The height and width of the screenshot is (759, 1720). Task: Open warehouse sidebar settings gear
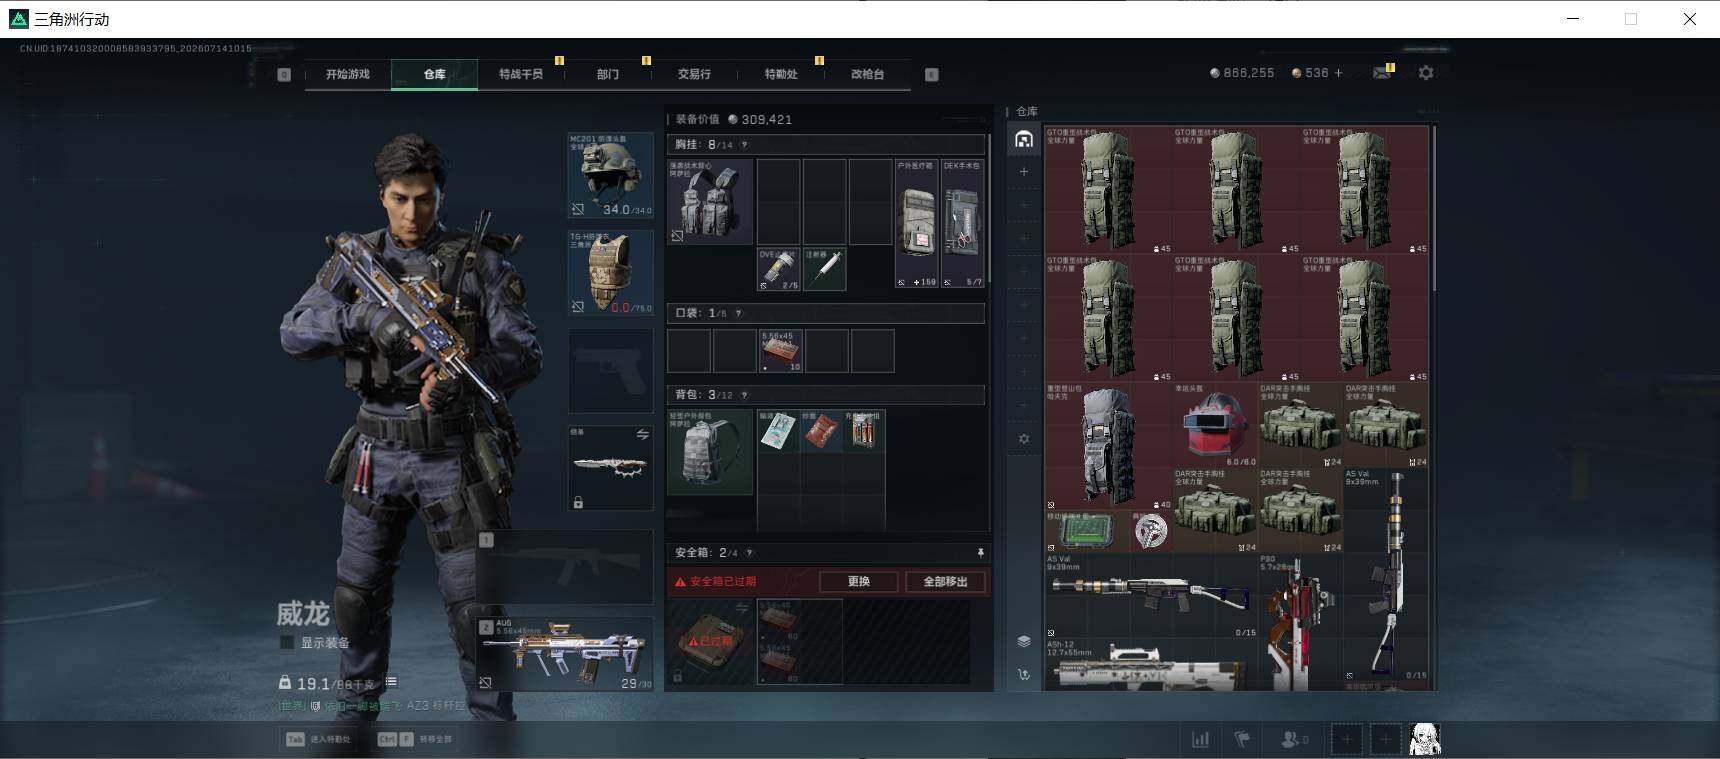(x=1024, y=439)
